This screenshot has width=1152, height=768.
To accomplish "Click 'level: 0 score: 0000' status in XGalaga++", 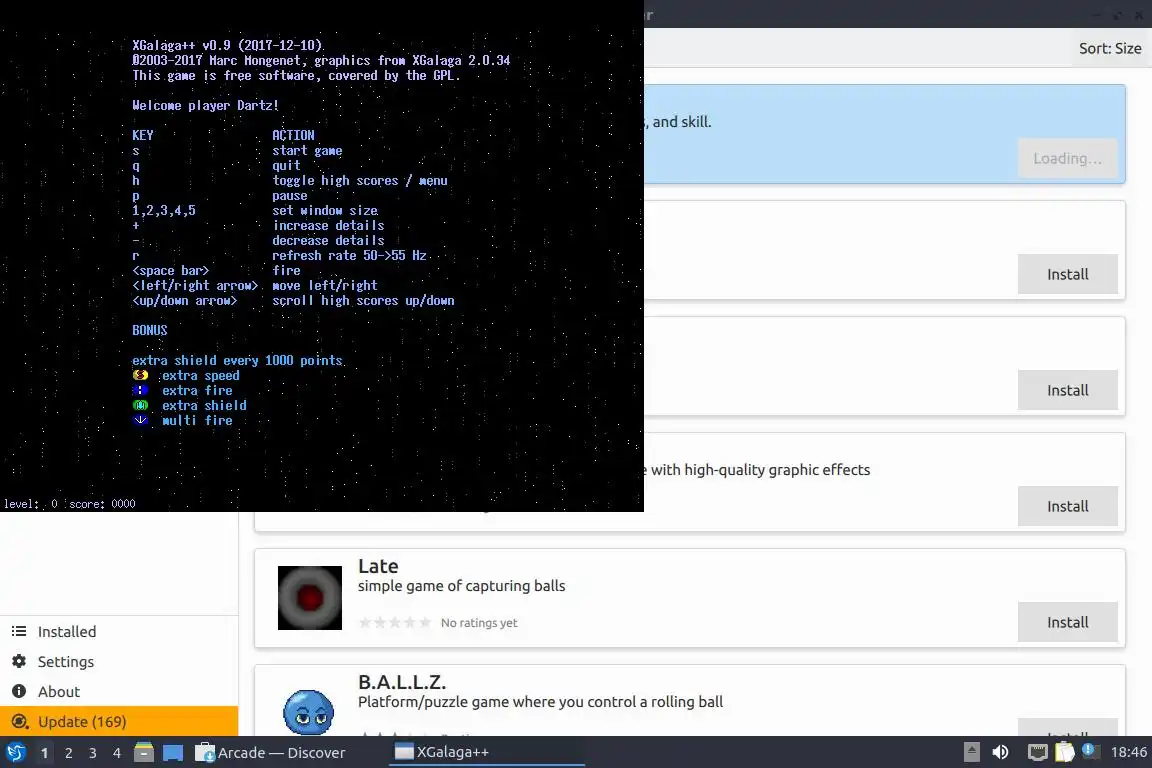I will pyautogui.click(x=70, y=503).
